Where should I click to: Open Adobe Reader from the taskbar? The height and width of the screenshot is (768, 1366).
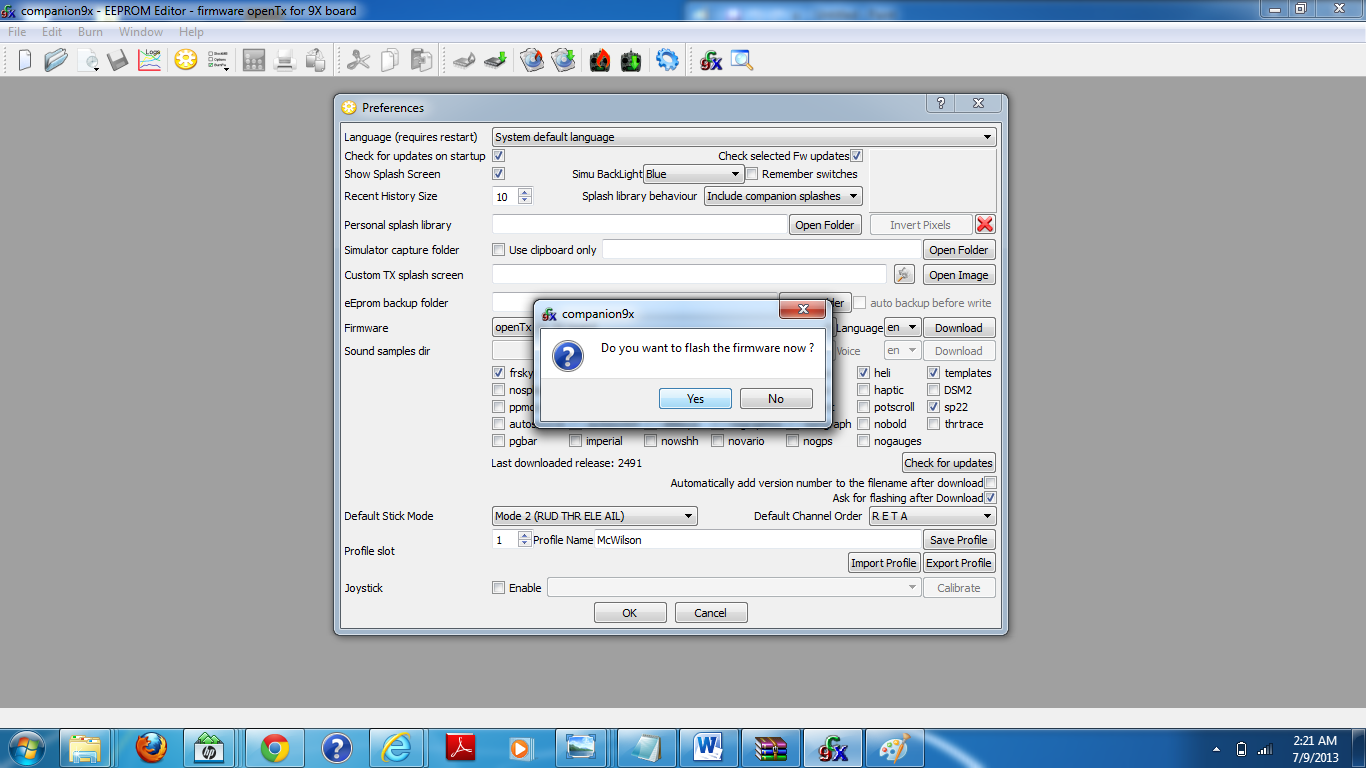[x=461, y=747]
